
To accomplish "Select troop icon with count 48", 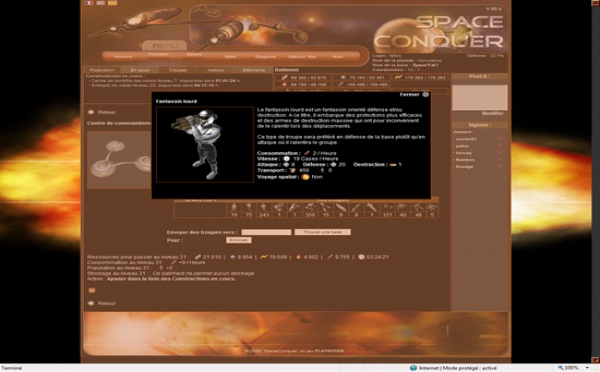I will [x=418, y=207].
